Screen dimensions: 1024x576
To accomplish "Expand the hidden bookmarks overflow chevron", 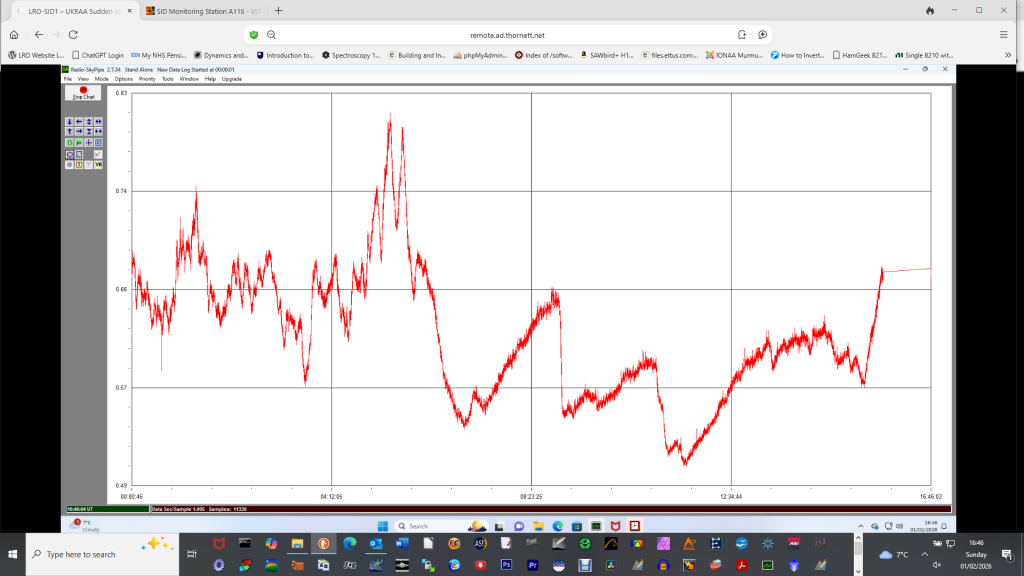I will 1008,55.
